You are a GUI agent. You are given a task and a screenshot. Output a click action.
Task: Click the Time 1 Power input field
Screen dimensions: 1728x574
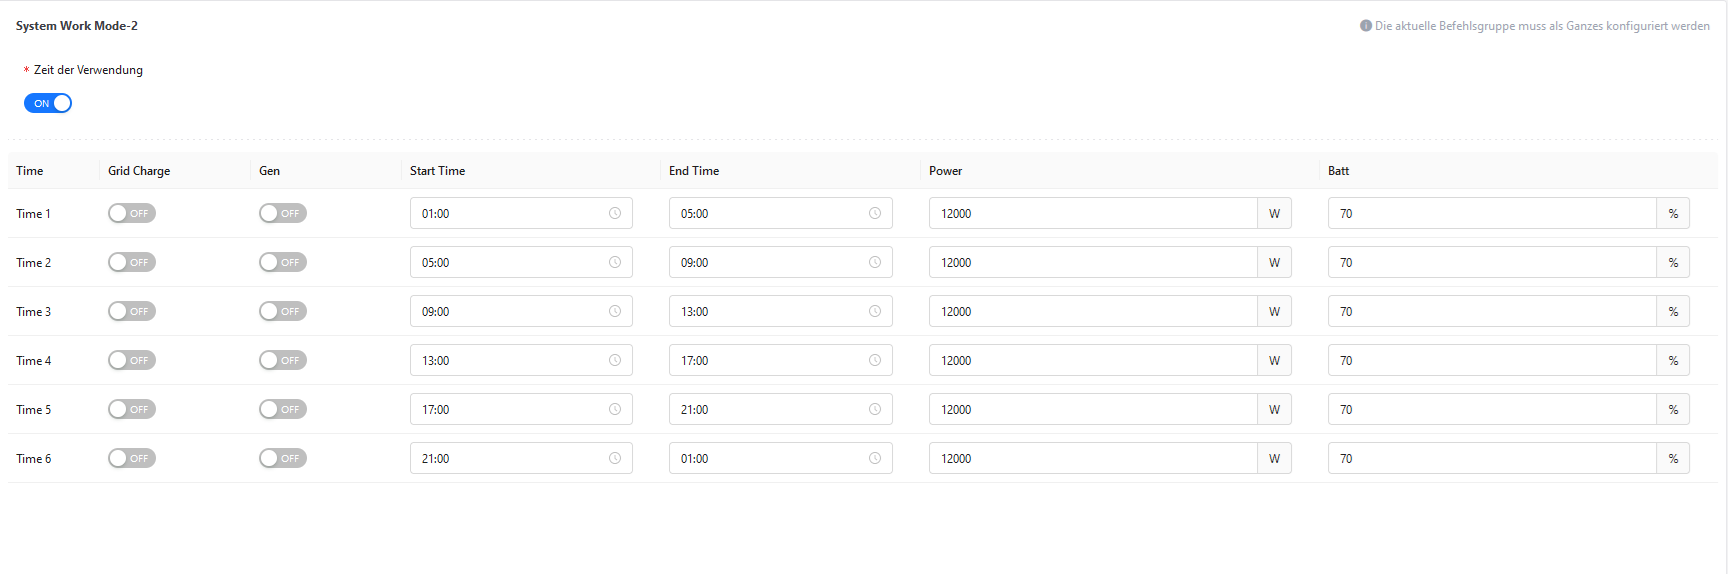tap(1093, 213)
